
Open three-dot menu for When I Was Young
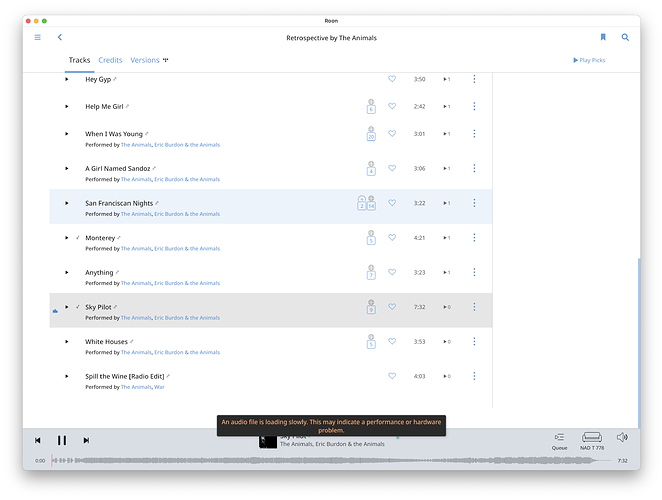(474, 134)
